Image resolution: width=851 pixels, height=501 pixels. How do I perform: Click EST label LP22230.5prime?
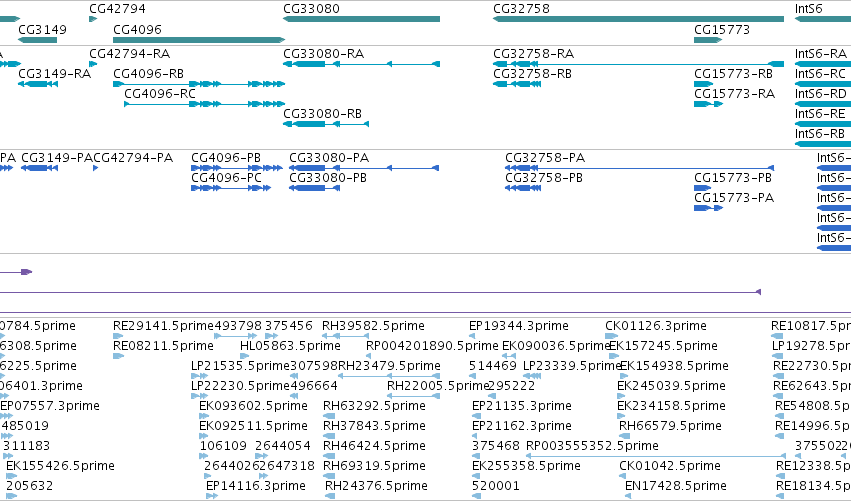240,386
